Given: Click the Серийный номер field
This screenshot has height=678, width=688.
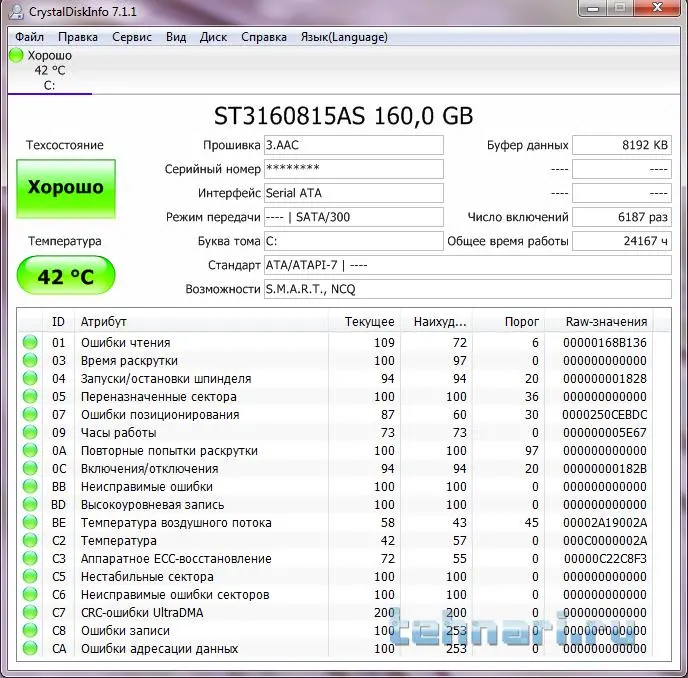Looking at the screenshot, I should pos(353,169).
